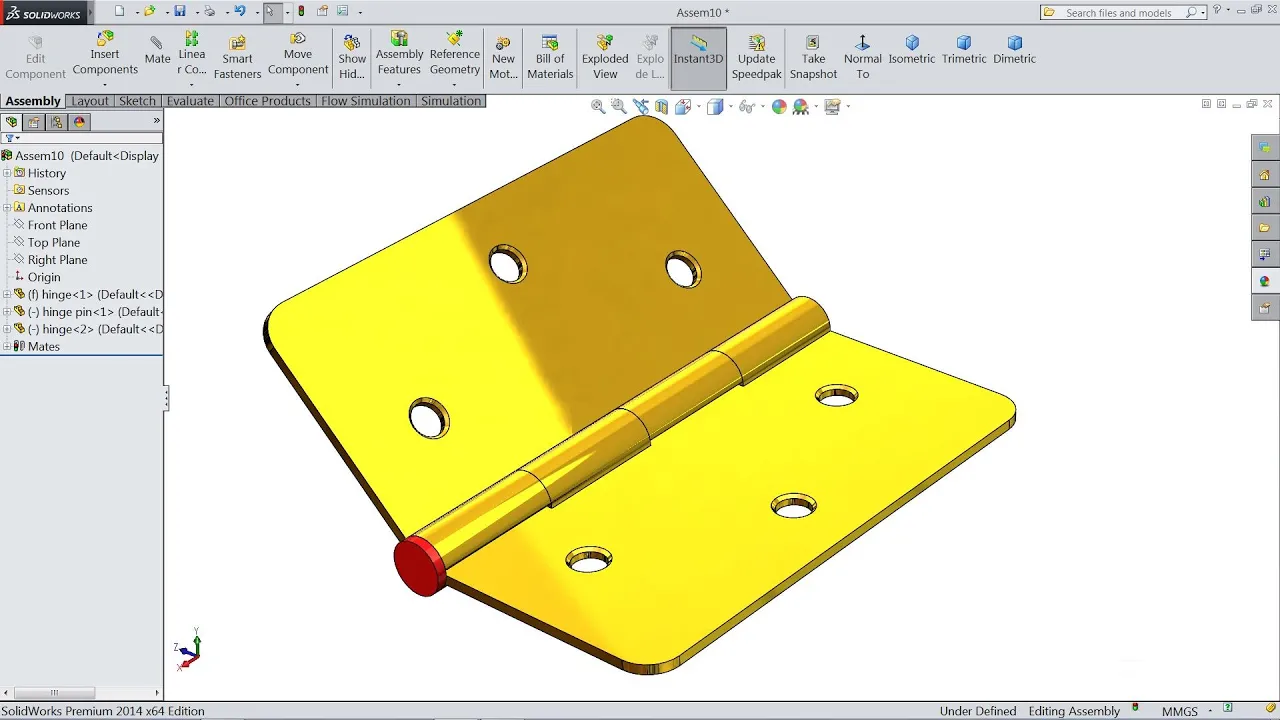Click Edit Appearance color ball in view toolbar
The width and height of the screenshot is (1280, 720).
(779, 106)
